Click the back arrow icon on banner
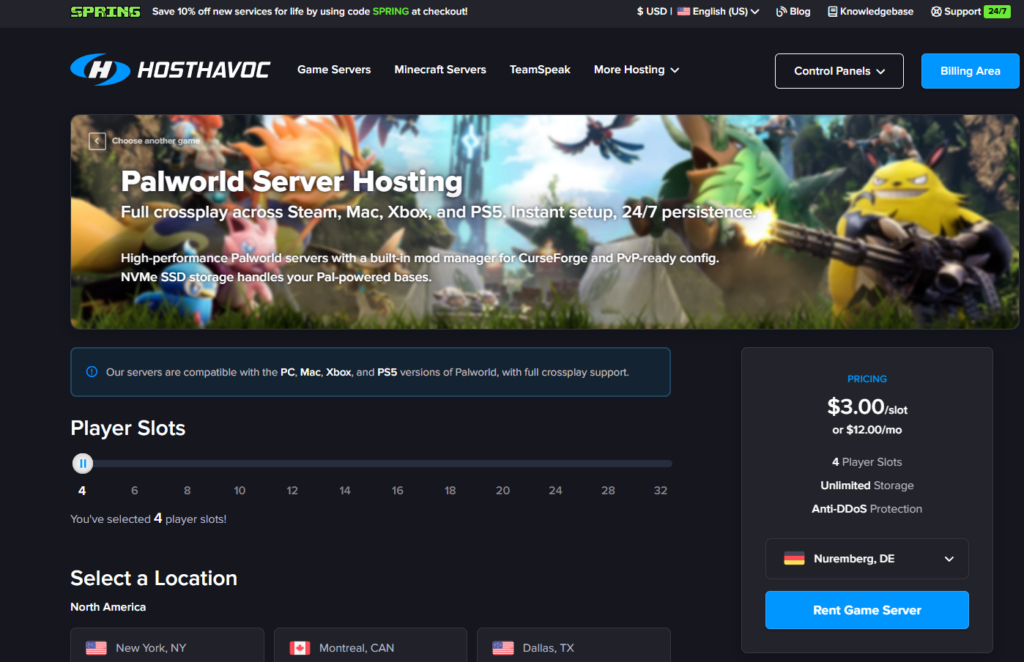 click(x=97, y=140)
